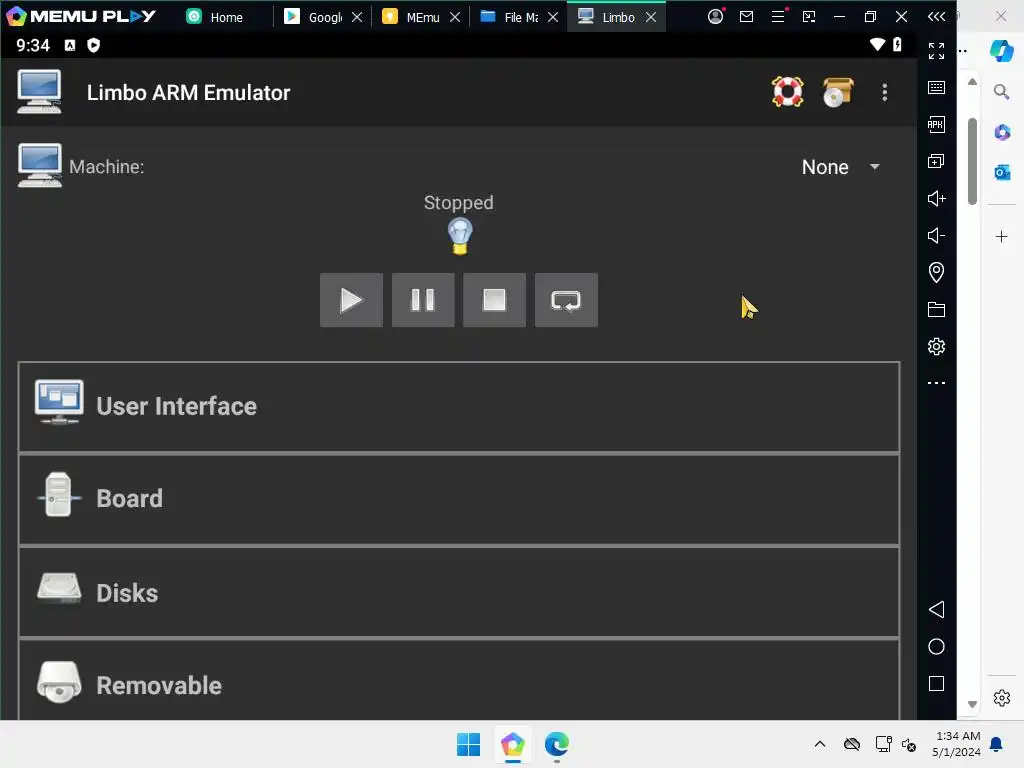Click the Limbo computer app icon in header

[x=40, y=92]
